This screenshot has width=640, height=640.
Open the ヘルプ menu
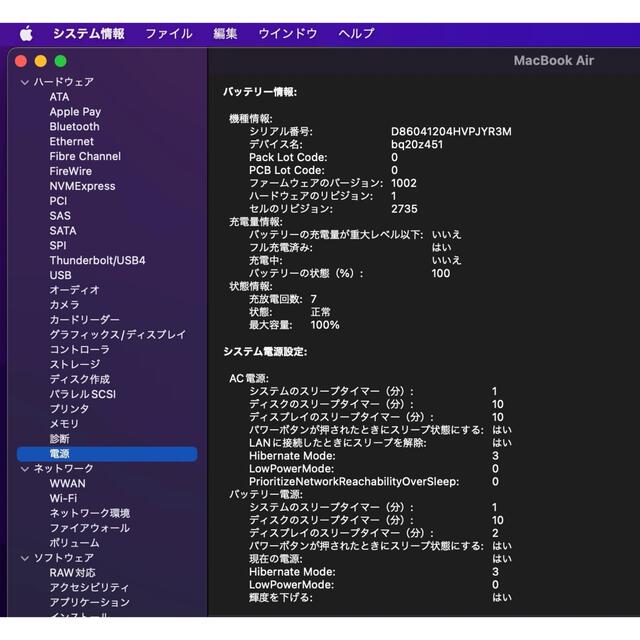tap(356, 33)
